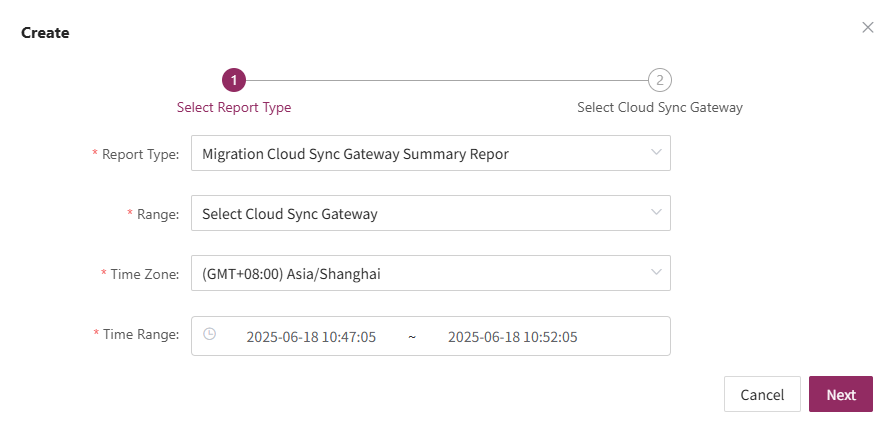Select the 'Select Report Type' step label
This screenshot has height=433, width=895.
click(234, 107)
